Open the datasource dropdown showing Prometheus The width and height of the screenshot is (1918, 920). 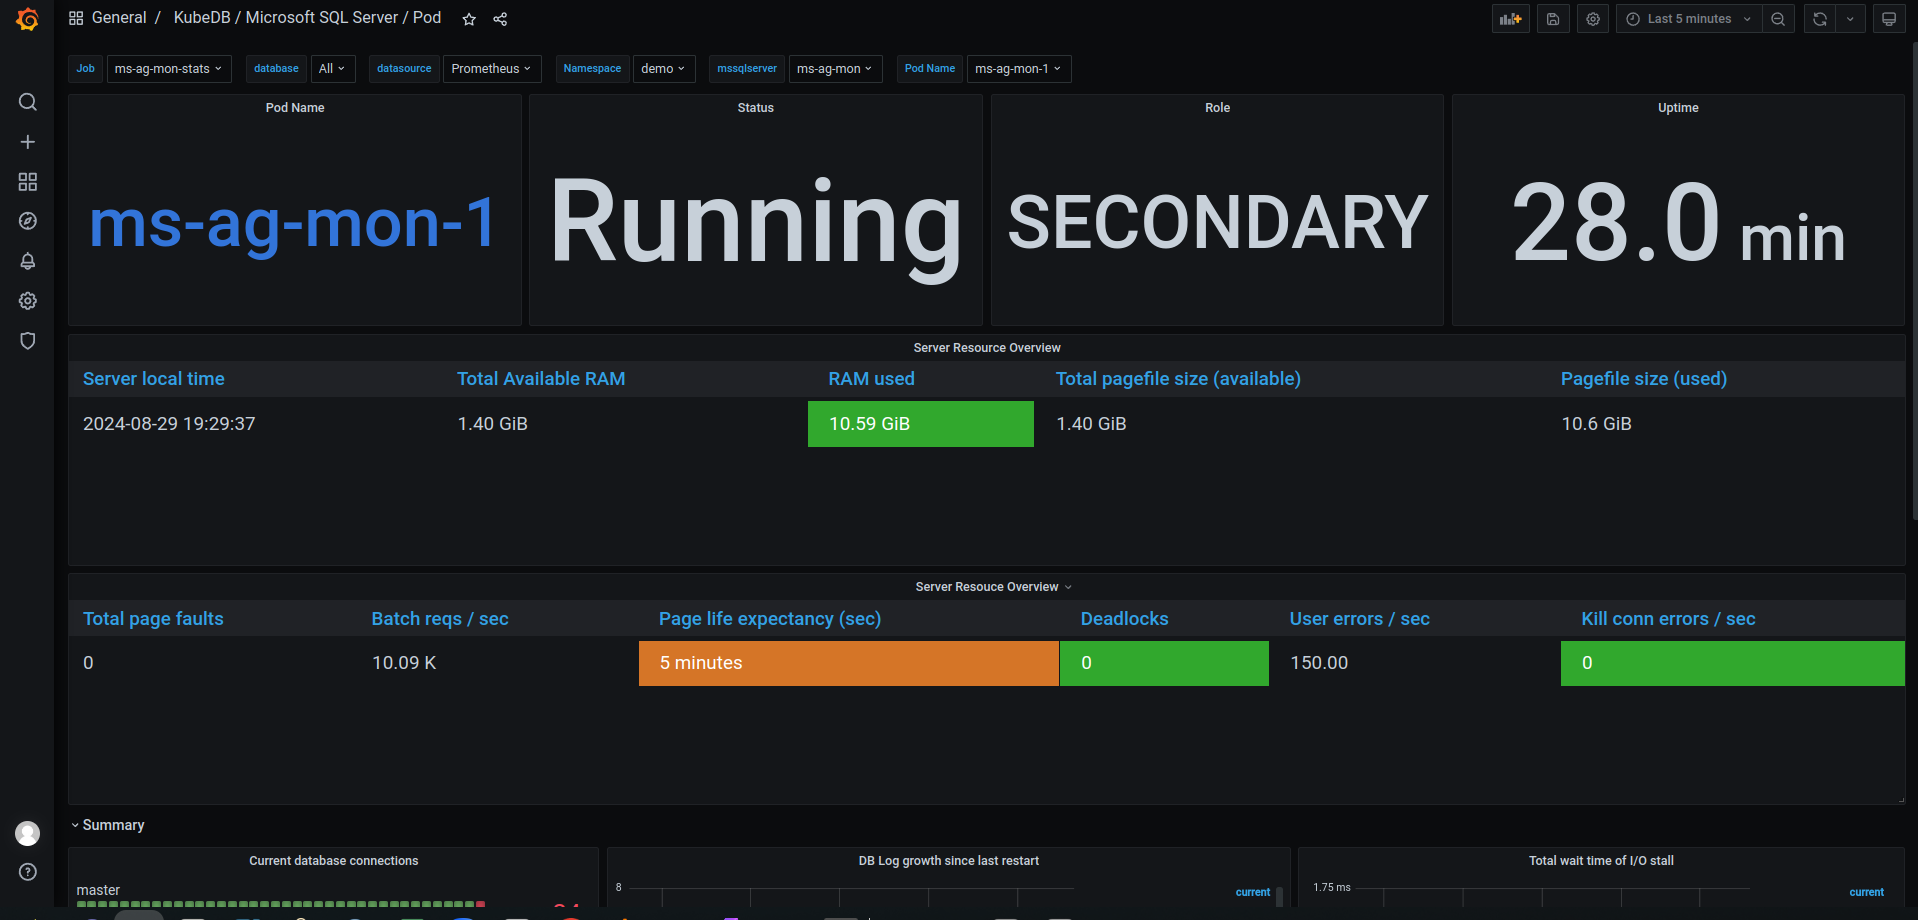coord(491,69)
